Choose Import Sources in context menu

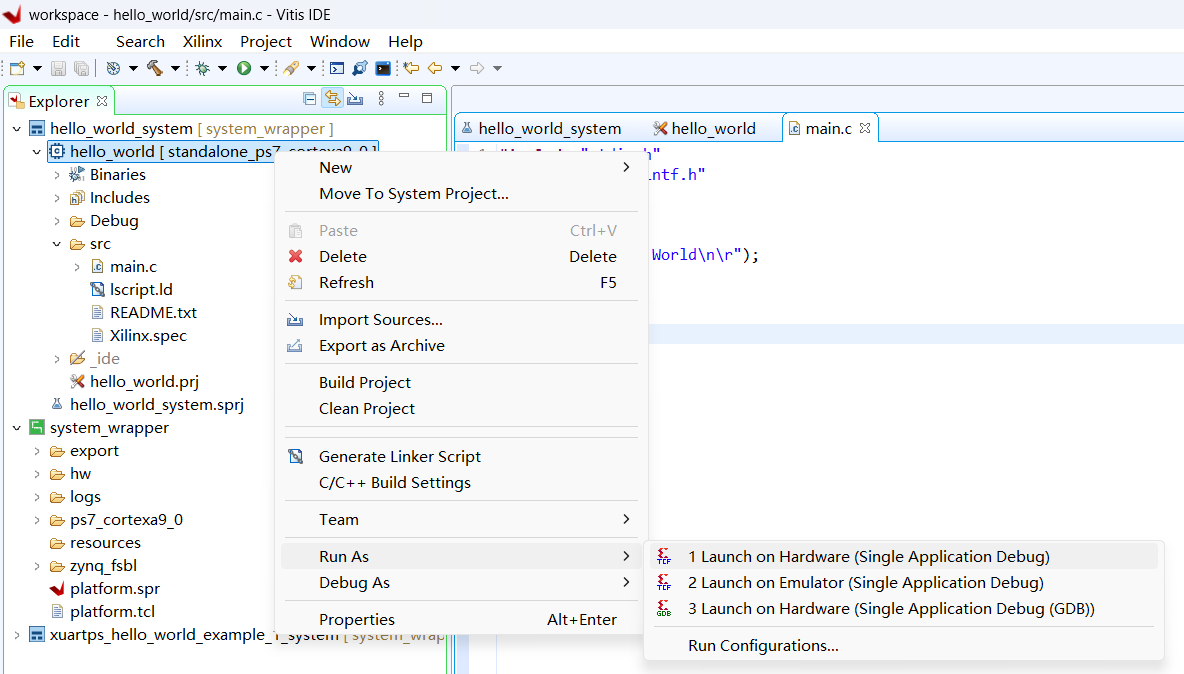[461, 320]
